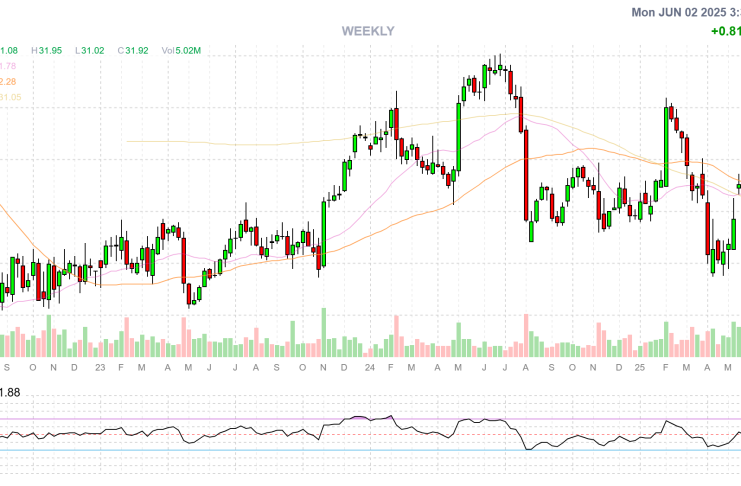
Task: Select the High 31.95 readout
Action: [x=47, y=50]
